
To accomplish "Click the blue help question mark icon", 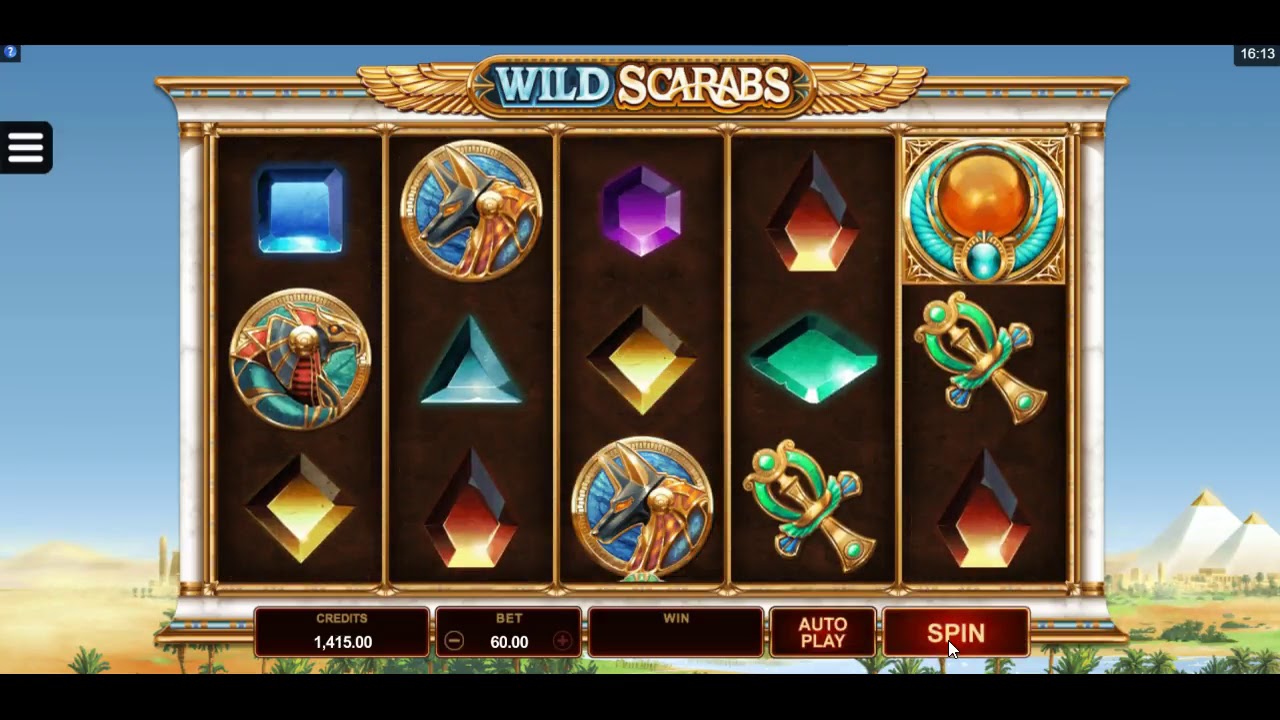I will tap(10, 52).
